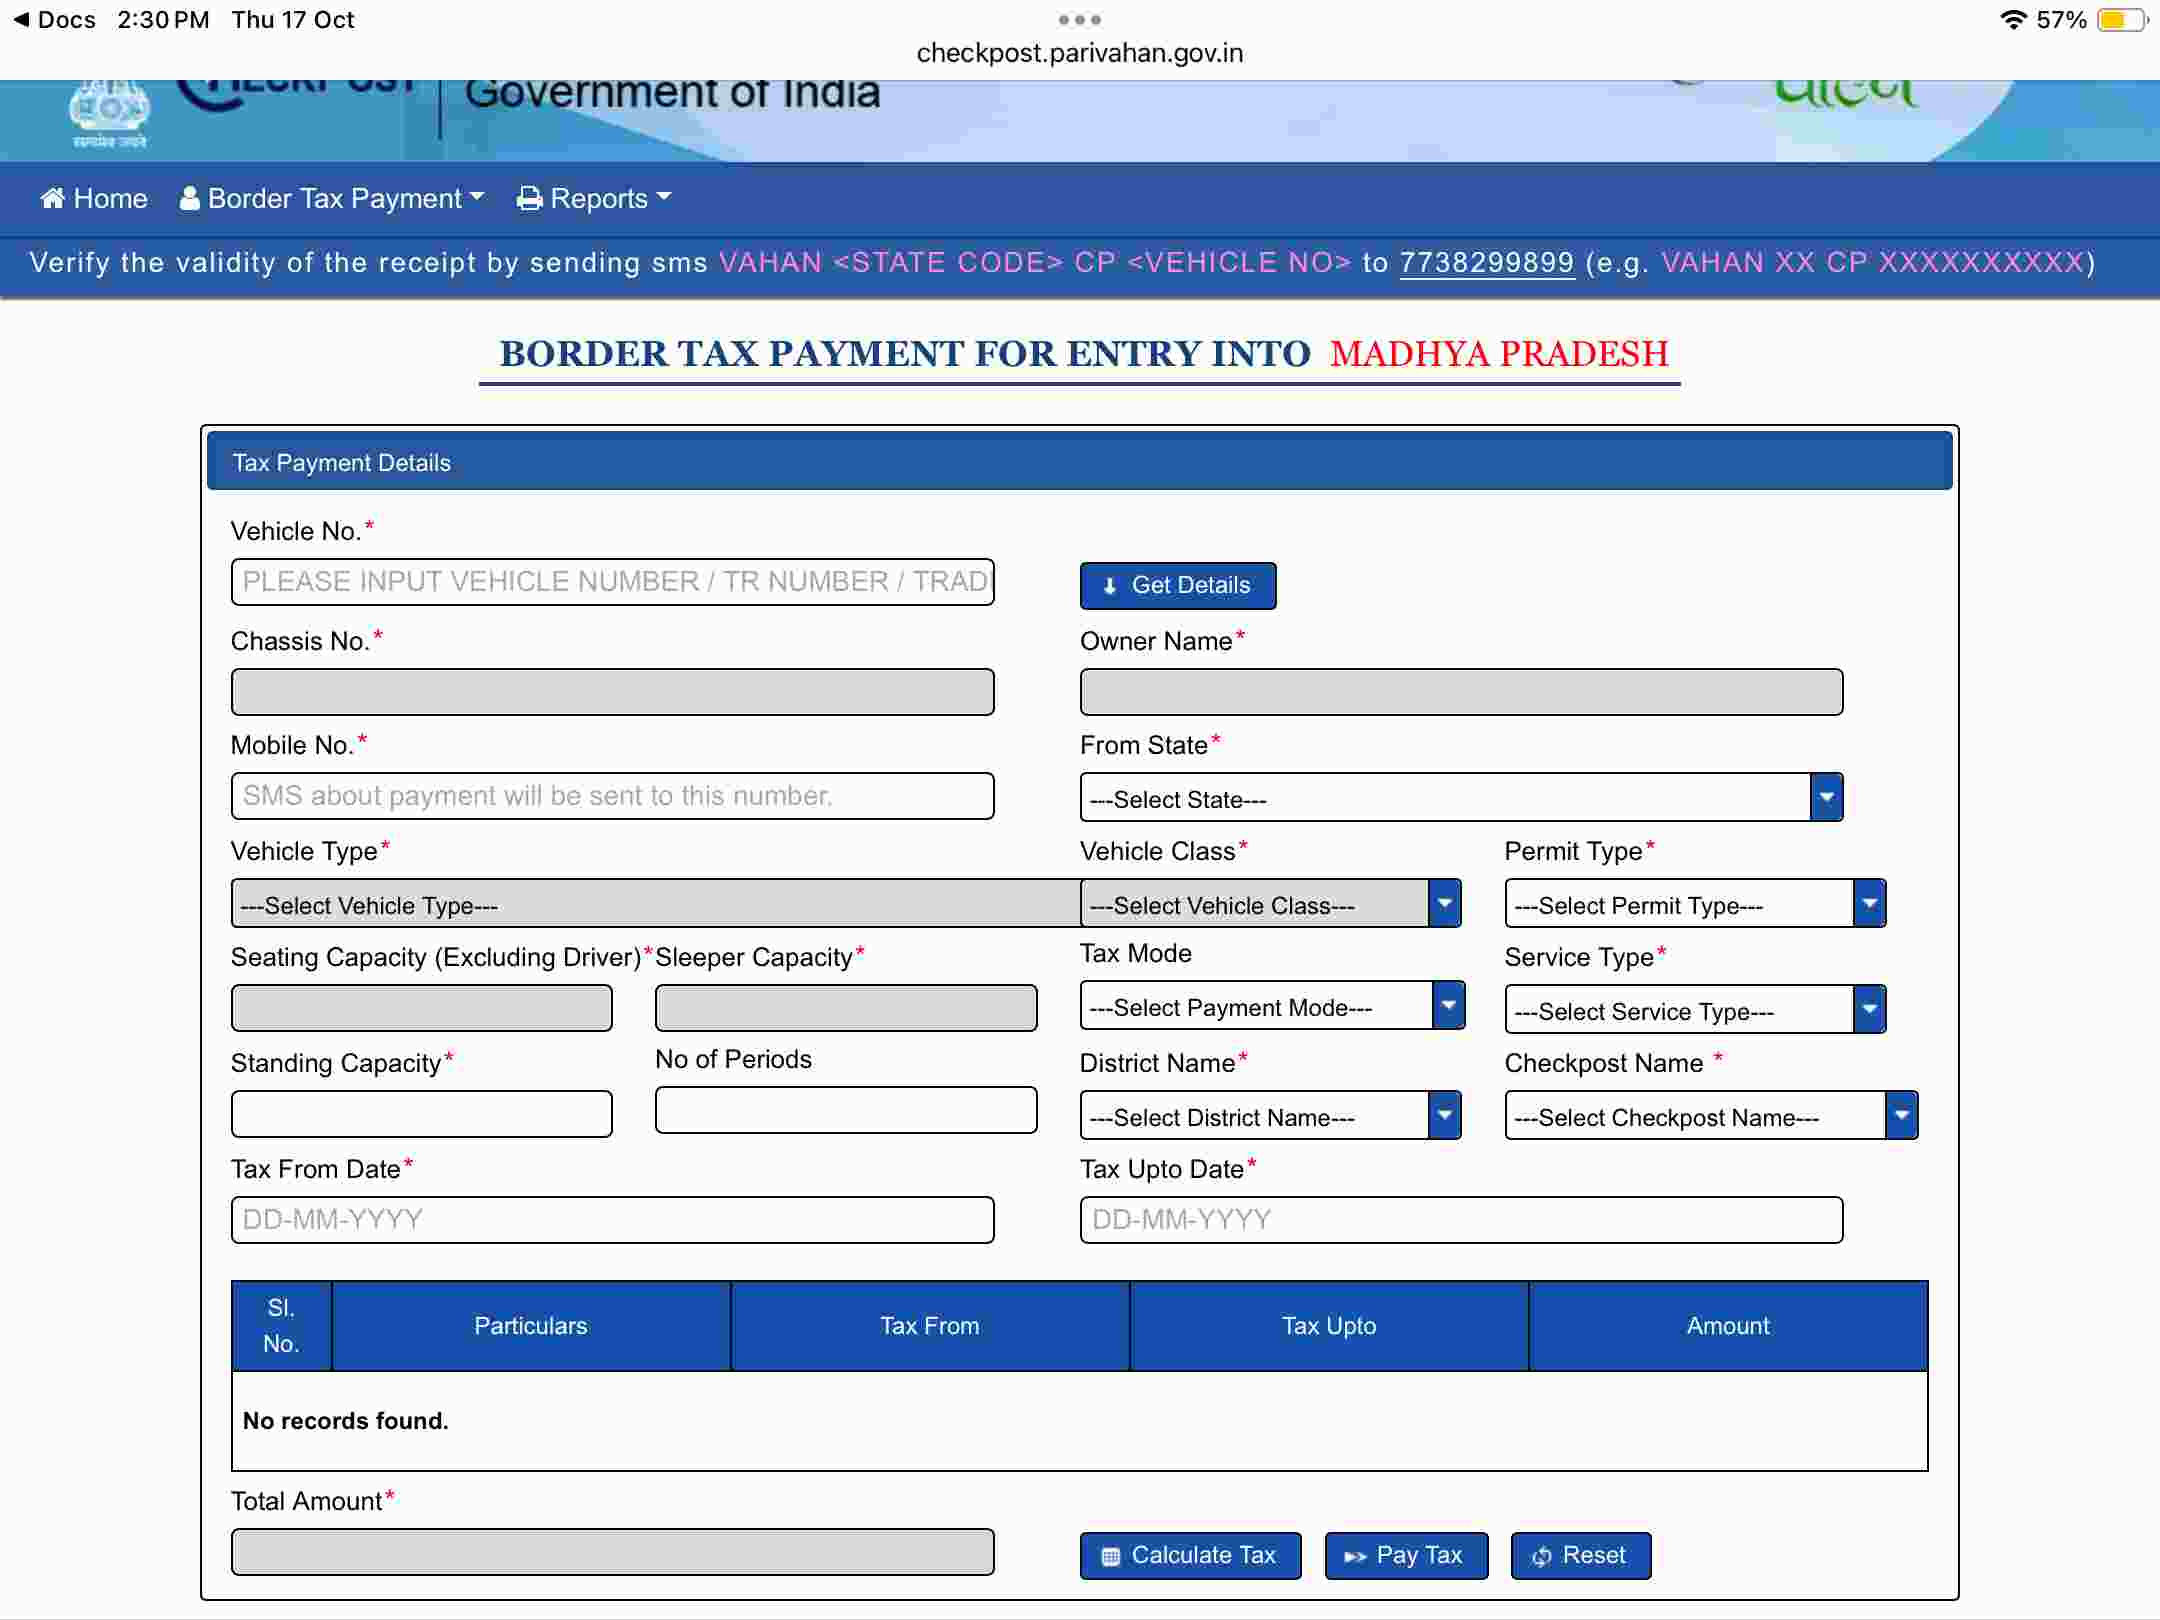Click the Border Tax Payment user icon
The height and width of the screenshot is (1620, 2160).
point(189,198)
